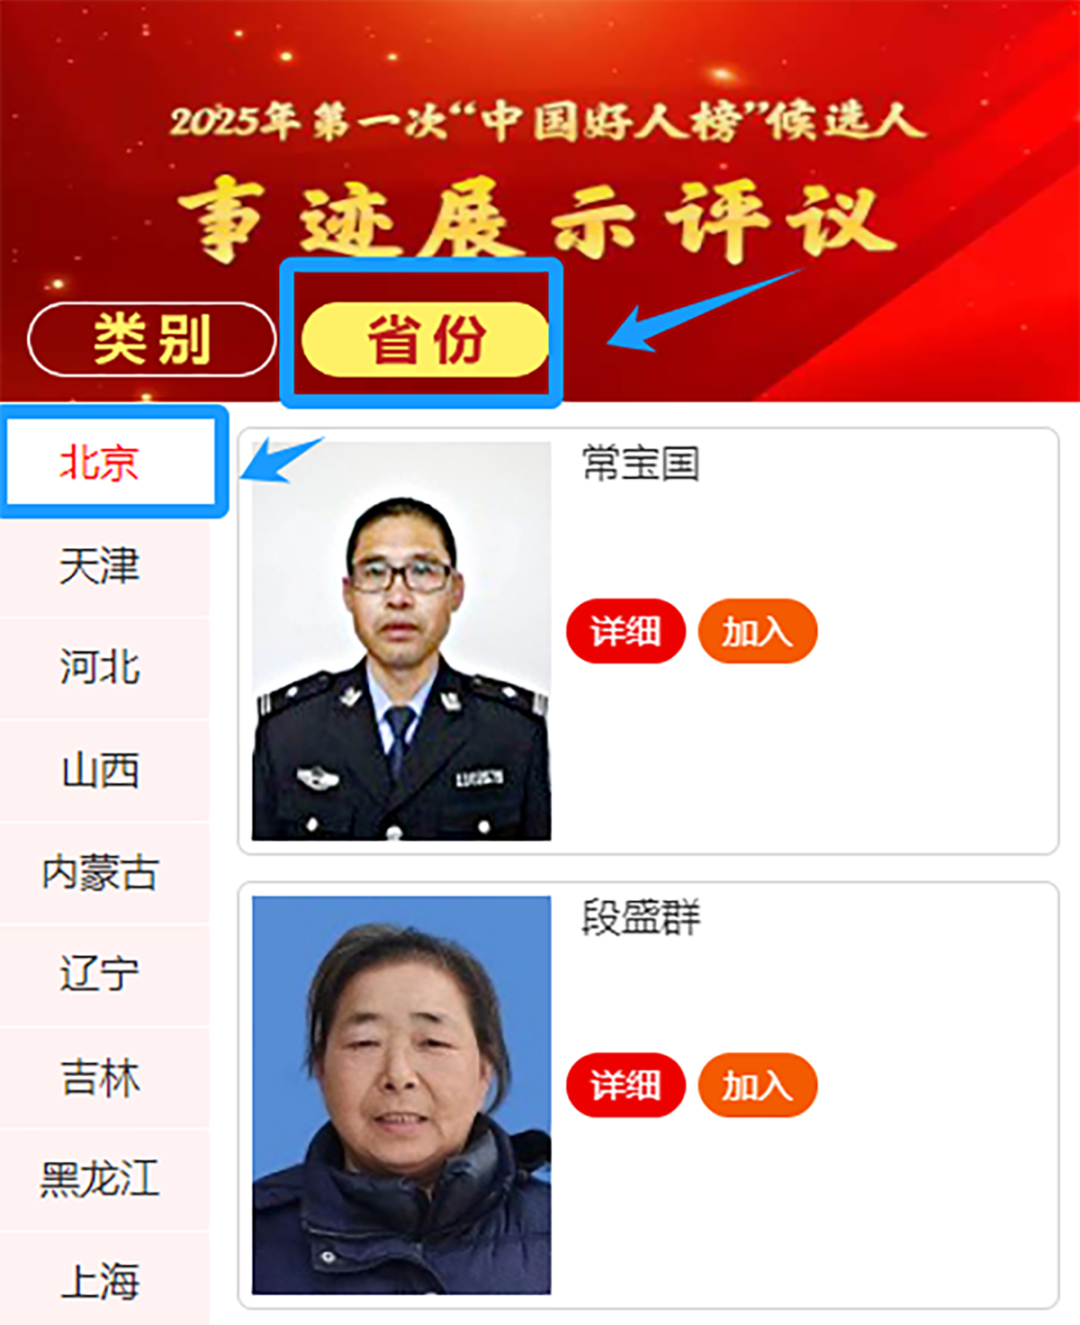
Task: Click the 事迹展示评议 banner title
Action: 538,220
